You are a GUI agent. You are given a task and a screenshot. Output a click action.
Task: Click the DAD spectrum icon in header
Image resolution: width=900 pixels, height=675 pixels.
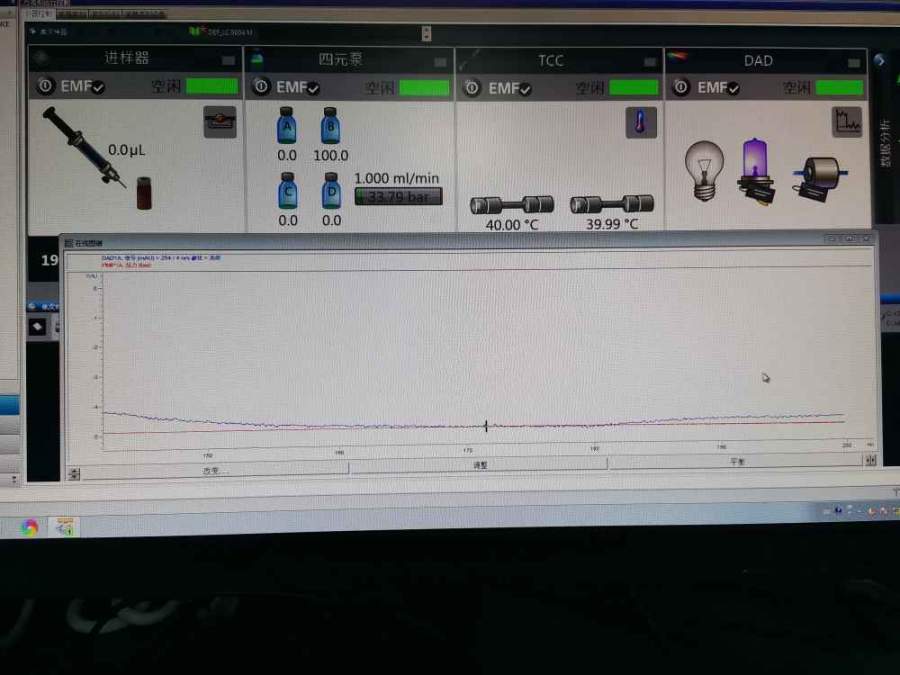coord(677,56)
